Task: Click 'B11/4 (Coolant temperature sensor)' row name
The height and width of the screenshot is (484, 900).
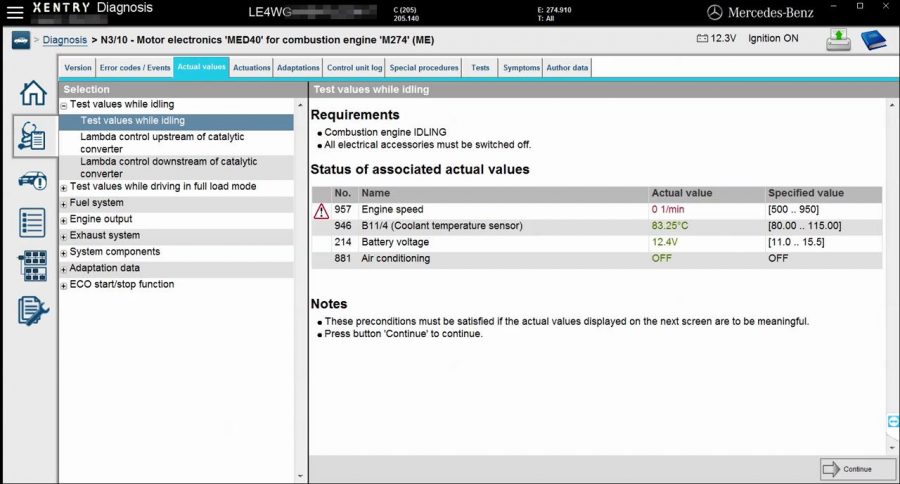Action: click(x=442, y=226)
